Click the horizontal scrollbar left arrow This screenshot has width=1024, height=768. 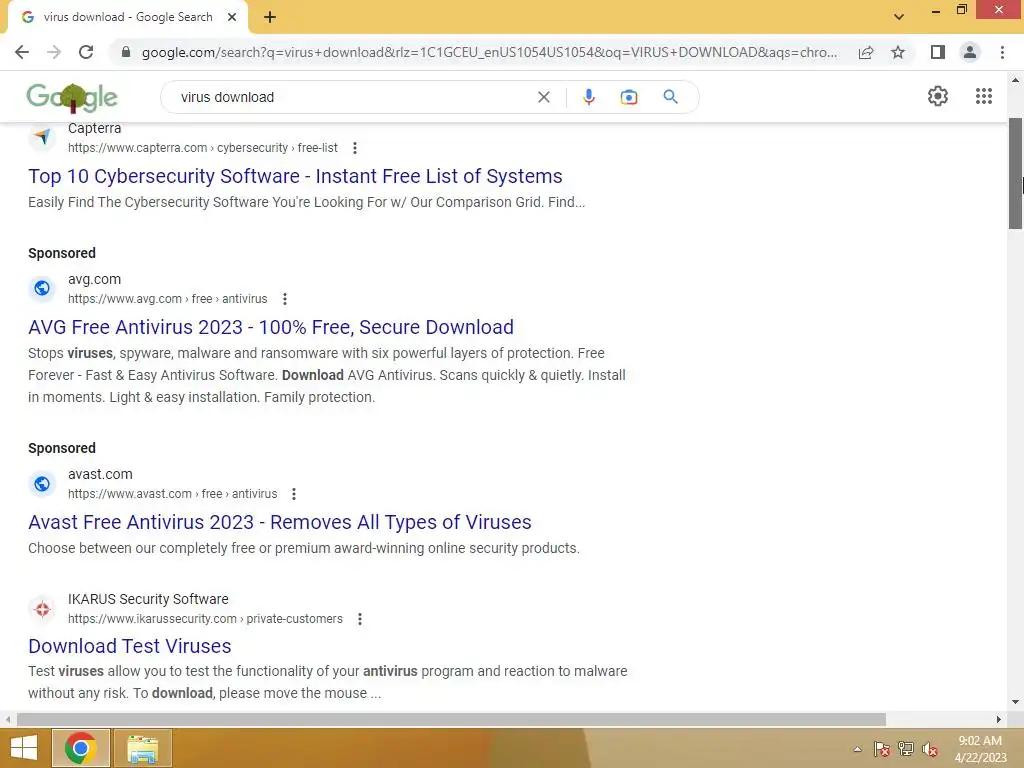[7, 719]
